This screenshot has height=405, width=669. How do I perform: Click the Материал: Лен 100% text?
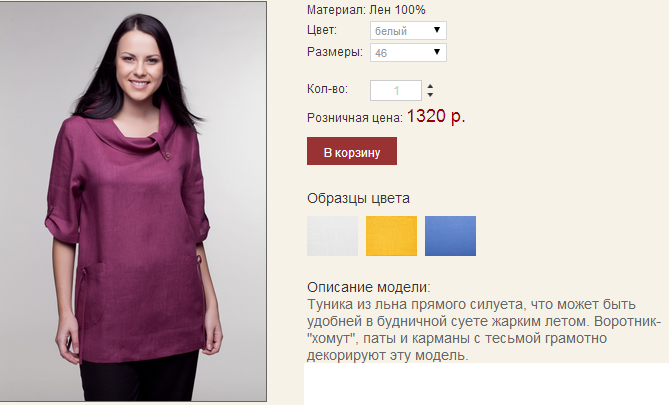(366, 10)
